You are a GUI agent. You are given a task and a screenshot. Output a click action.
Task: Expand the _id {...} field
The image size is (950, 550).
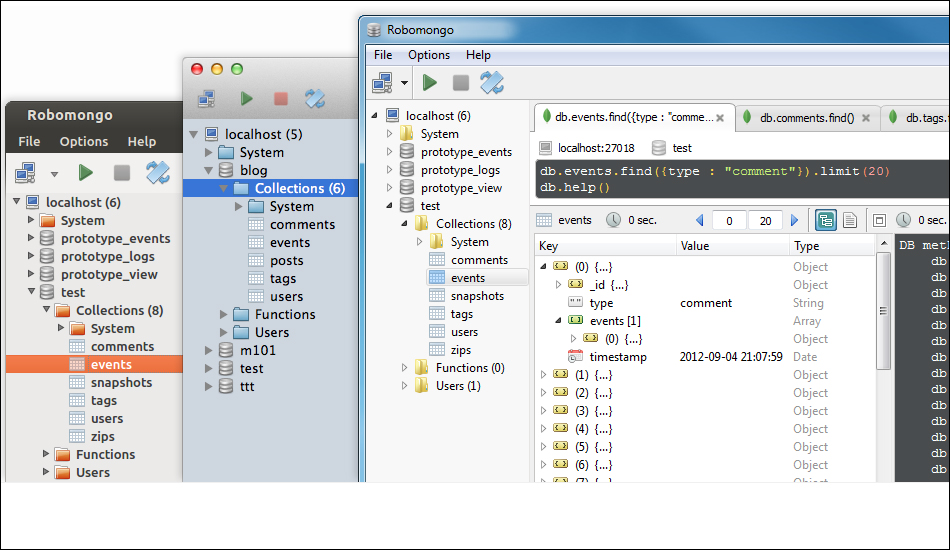click(x=559, y=285)
